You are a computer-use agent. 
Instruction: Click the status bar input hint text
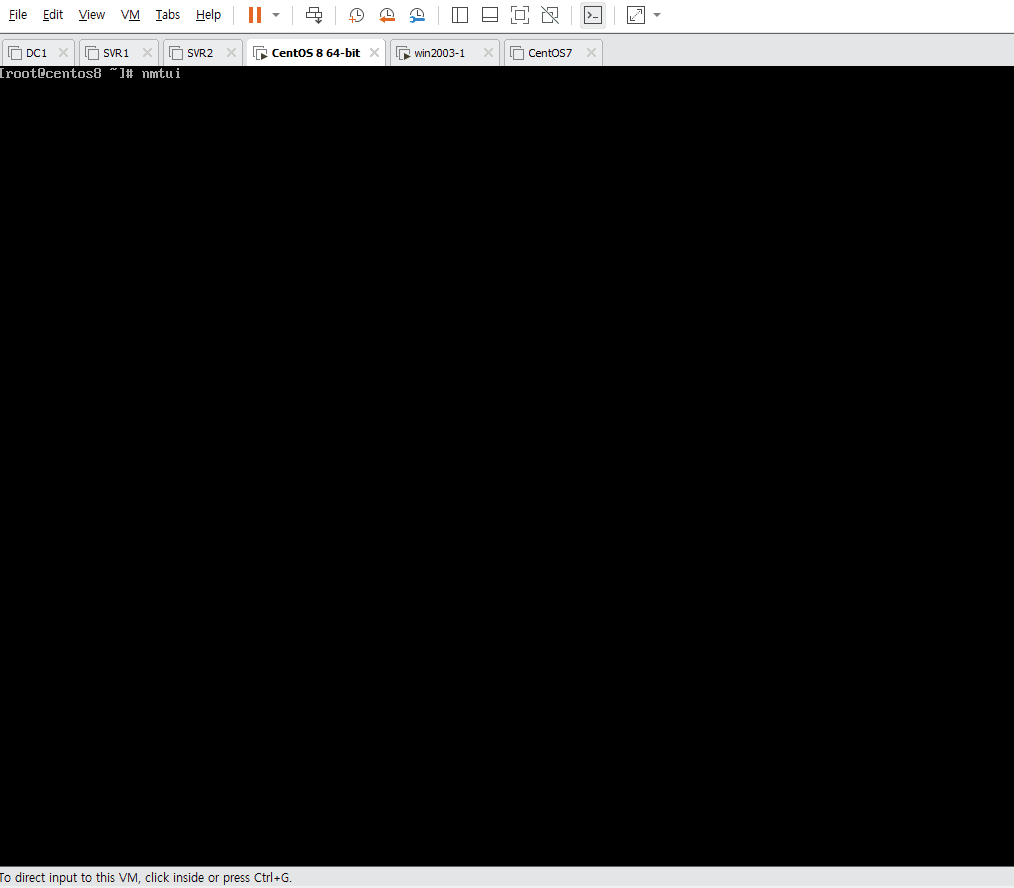coord(146,878)
